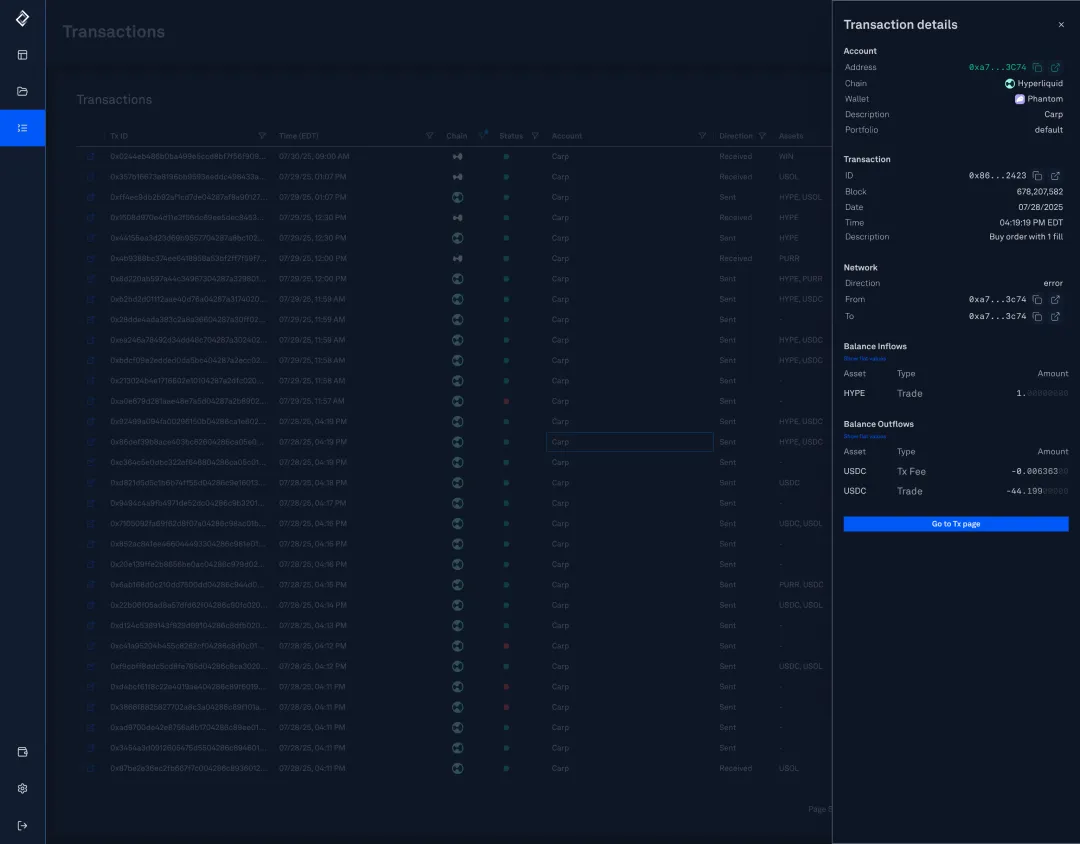
Task: Open the Tx ID column filter
Action: coord(262,136)
